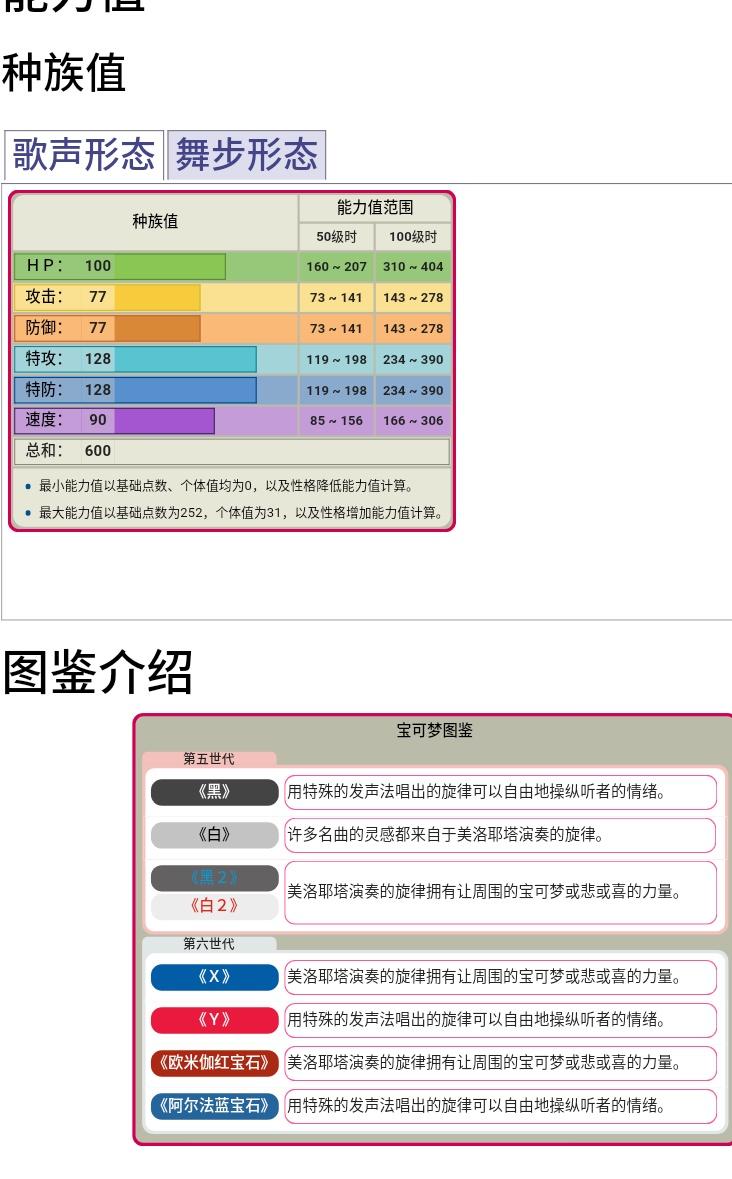Click the 第六世代 generation label
The image size is (732, 1179).
[209, 943]
